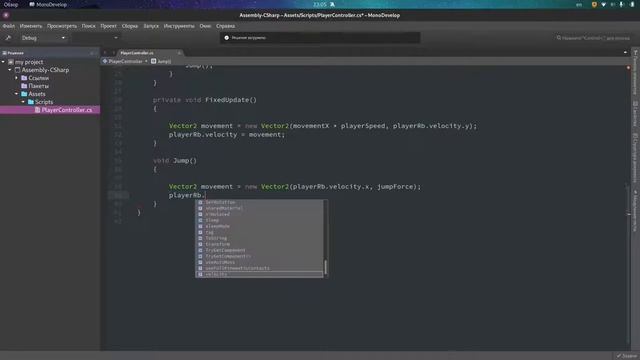Open the Инструменты menu
The image size is (640, 360).
point(179,26)
